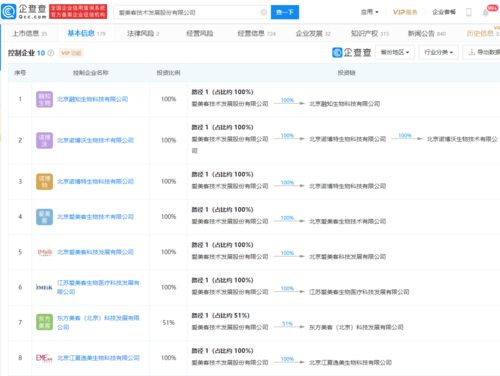Click the blue logo in row 4
This screenshot has height=376, width=500.
pyautogui.click(x=44, y=217)
